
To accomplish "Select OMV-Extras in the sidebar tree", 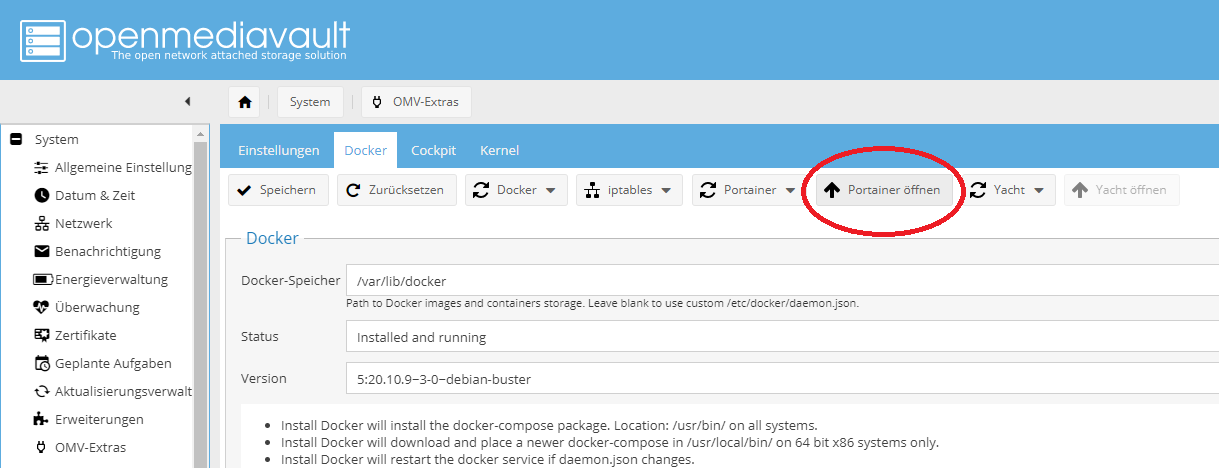I will (x=90, y=447).
